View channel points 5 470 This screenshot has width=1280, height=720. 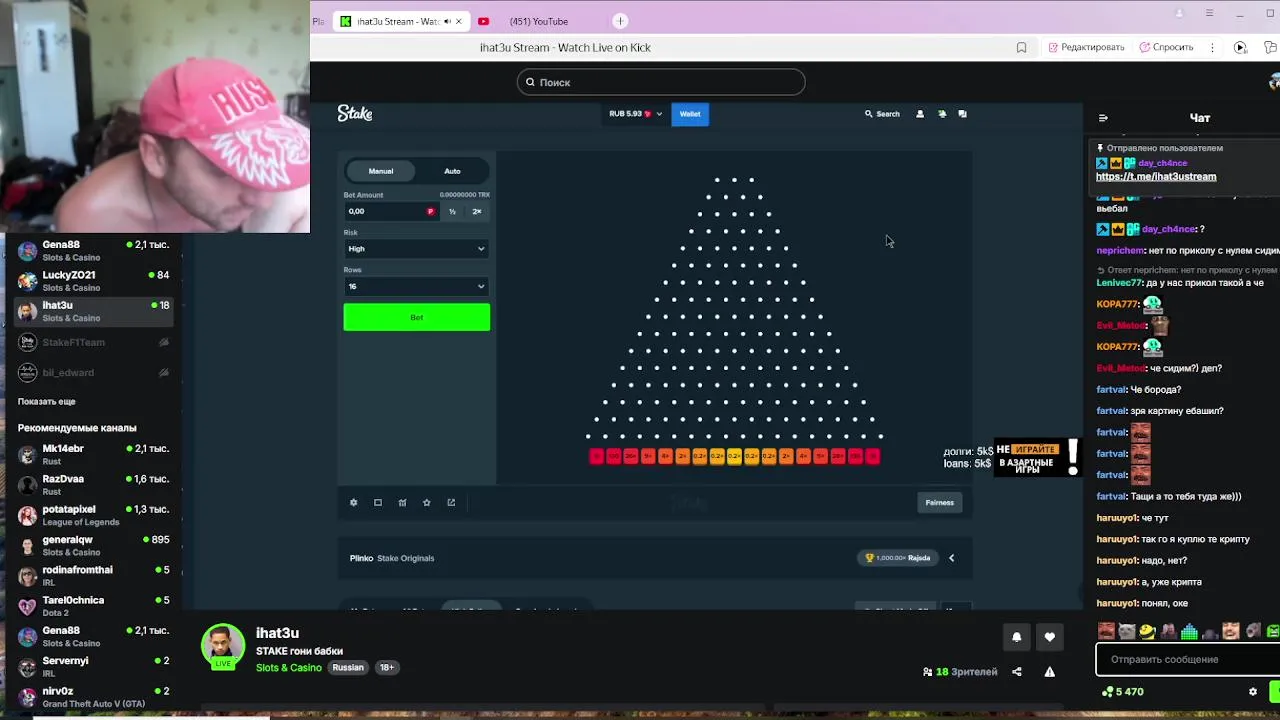(x=1122, y=691)
